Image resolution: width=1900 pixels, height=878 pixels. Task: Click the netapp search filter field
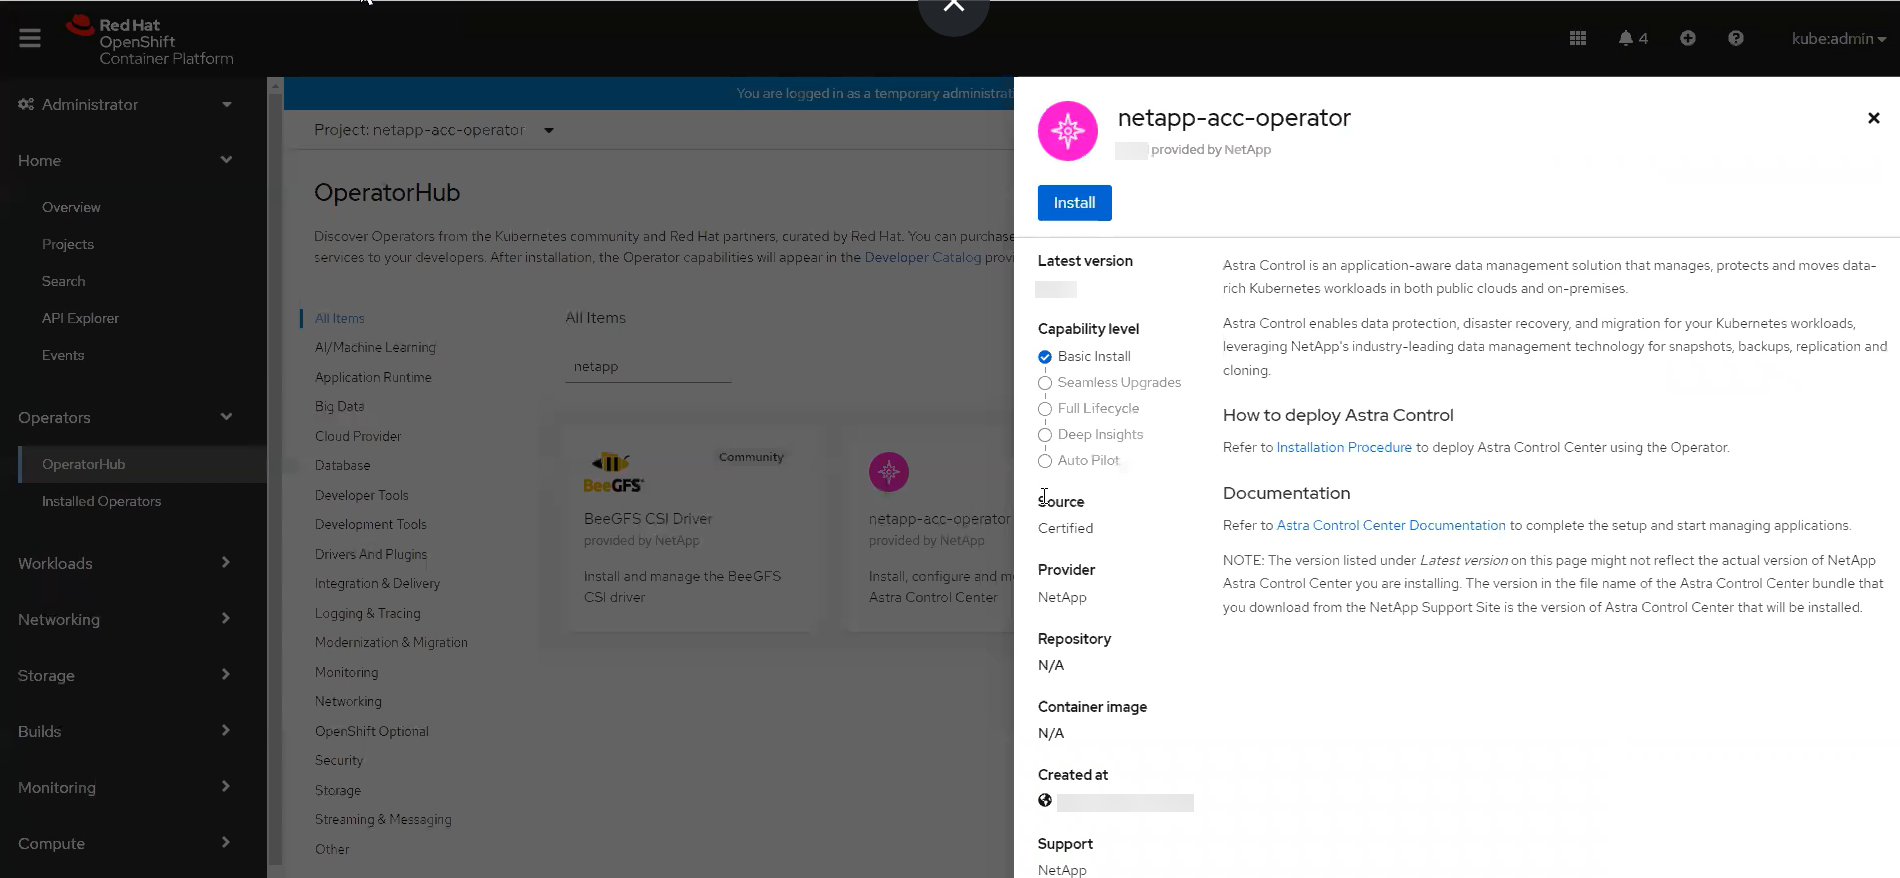(x=647, y=367)
